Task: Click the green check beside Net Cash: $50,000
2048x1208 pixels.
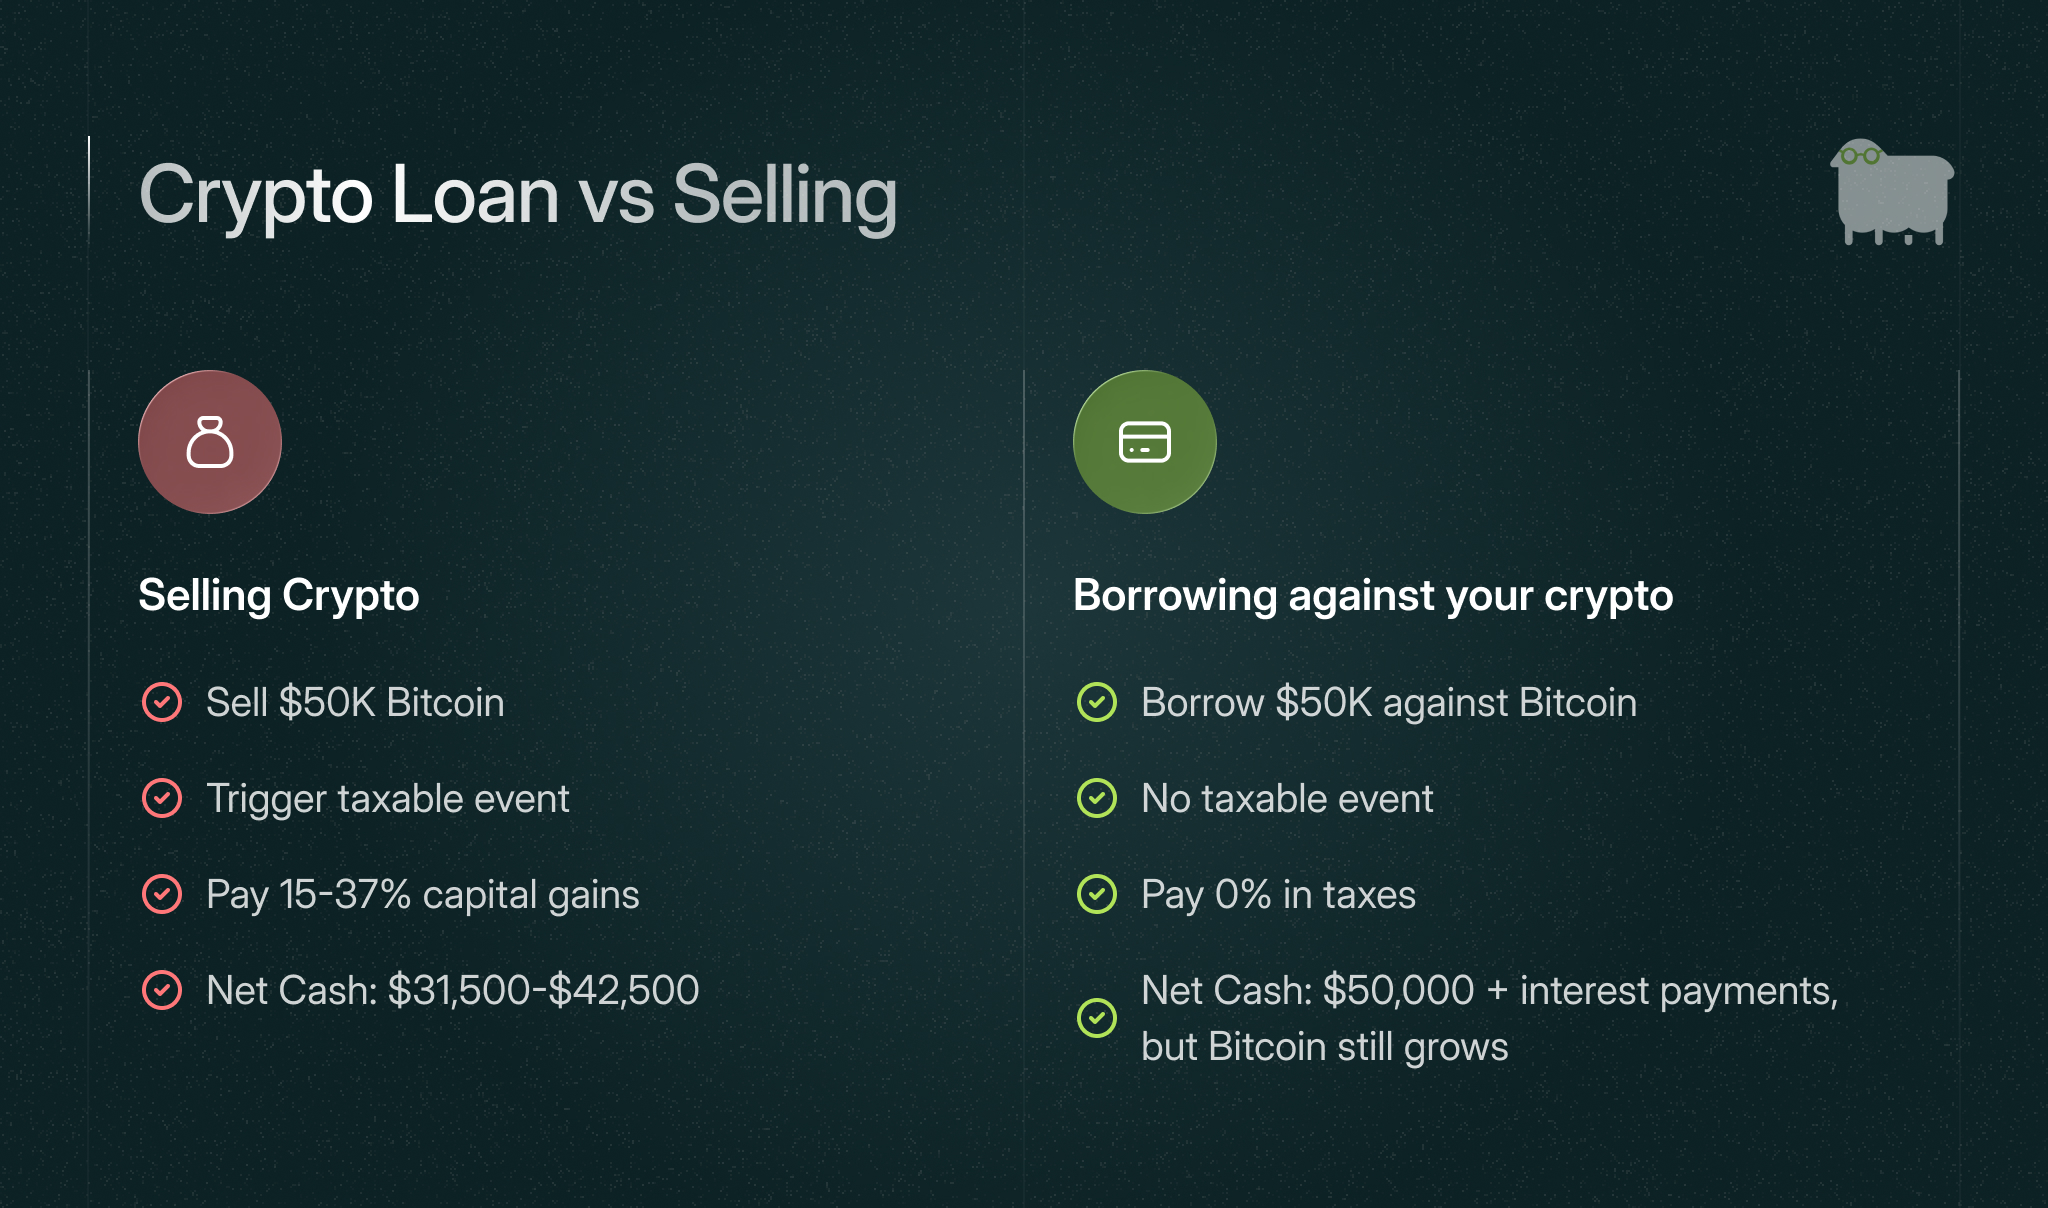Action: point(1097,1018)
